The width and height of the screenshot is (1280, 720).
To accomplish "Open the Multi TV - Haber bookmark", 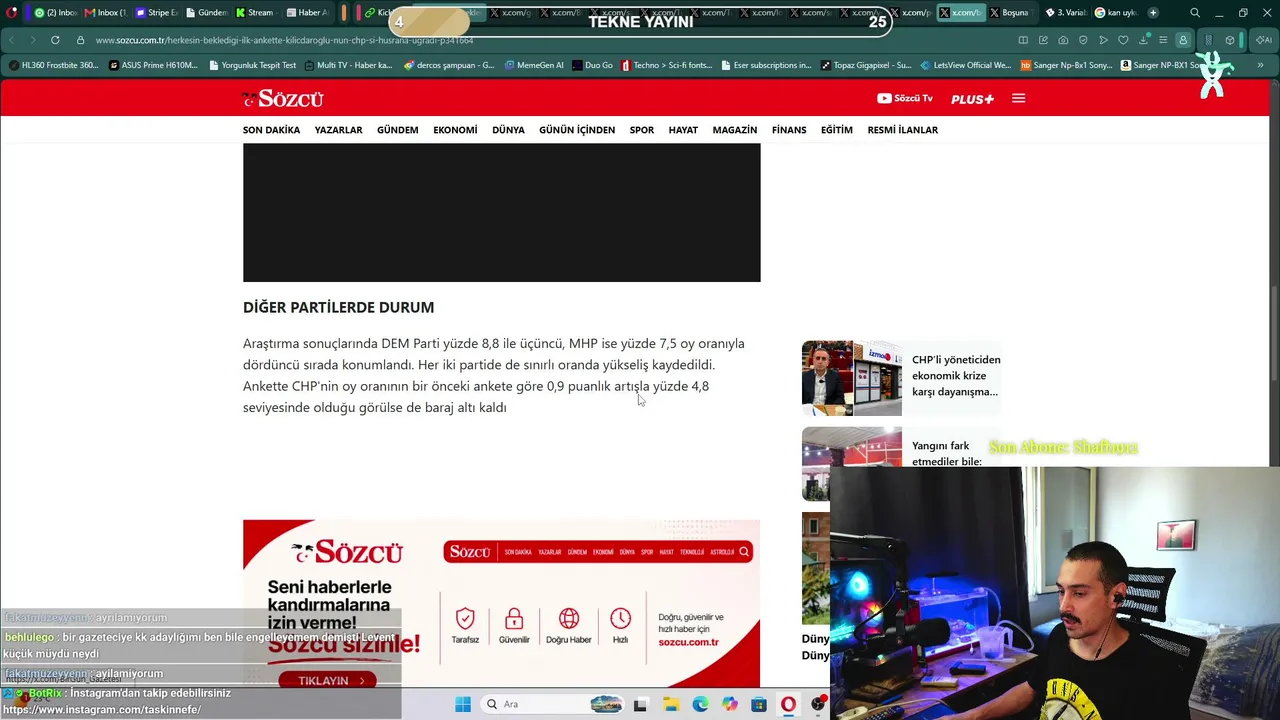I will coord(348,65).
